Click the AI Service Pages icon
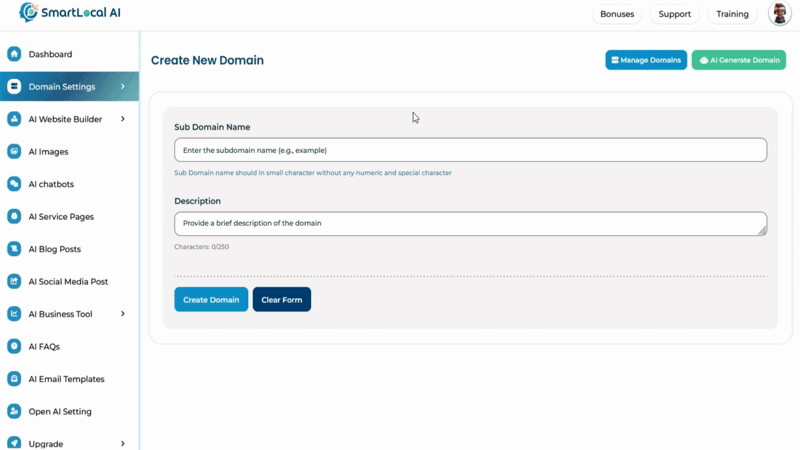This screenshot has width=800, height=450. pos(14,217)
